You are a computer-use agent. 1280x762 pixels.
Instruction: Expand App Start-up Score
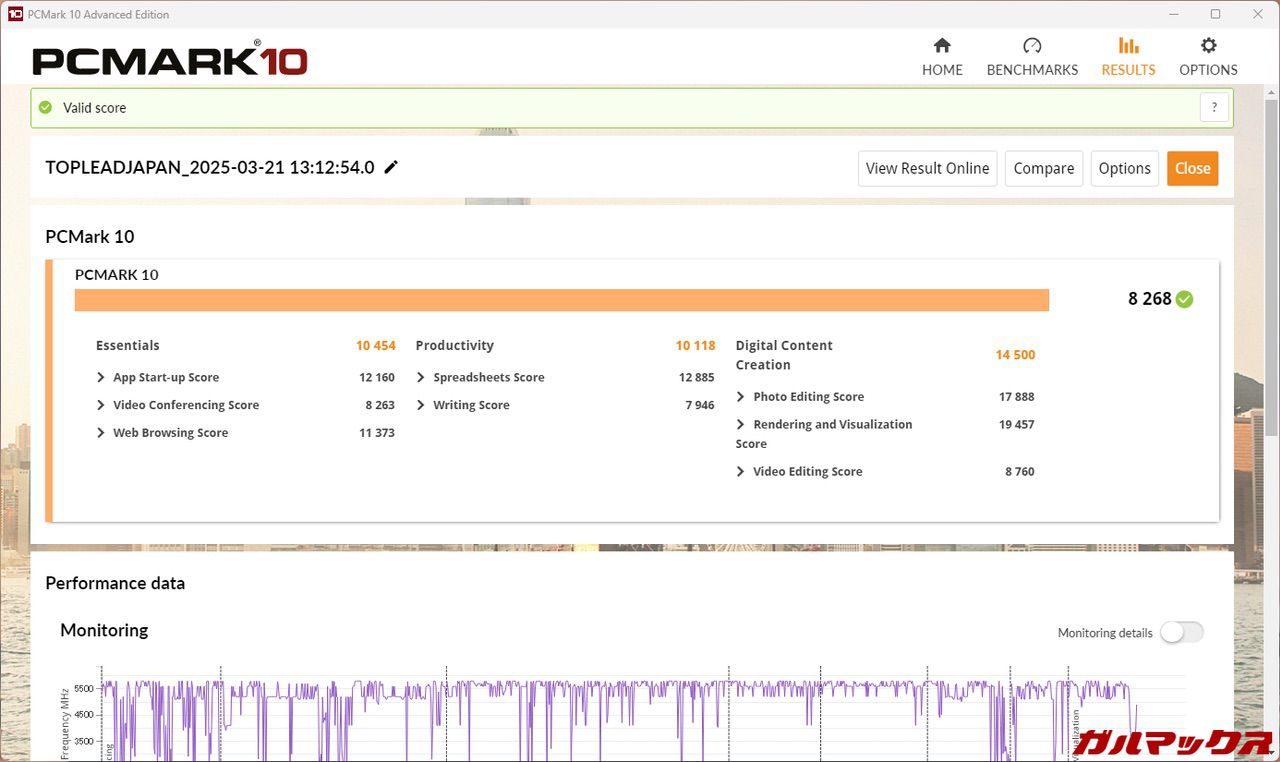tap(101, 378)
